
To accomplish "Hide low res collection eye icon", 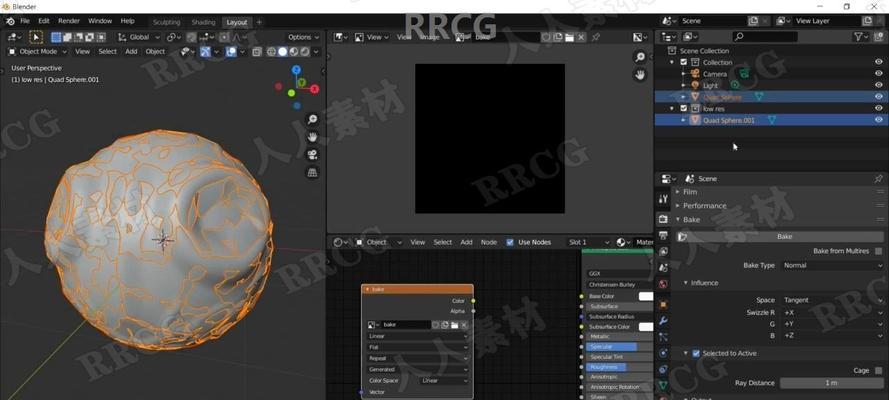I will point(878,108).
